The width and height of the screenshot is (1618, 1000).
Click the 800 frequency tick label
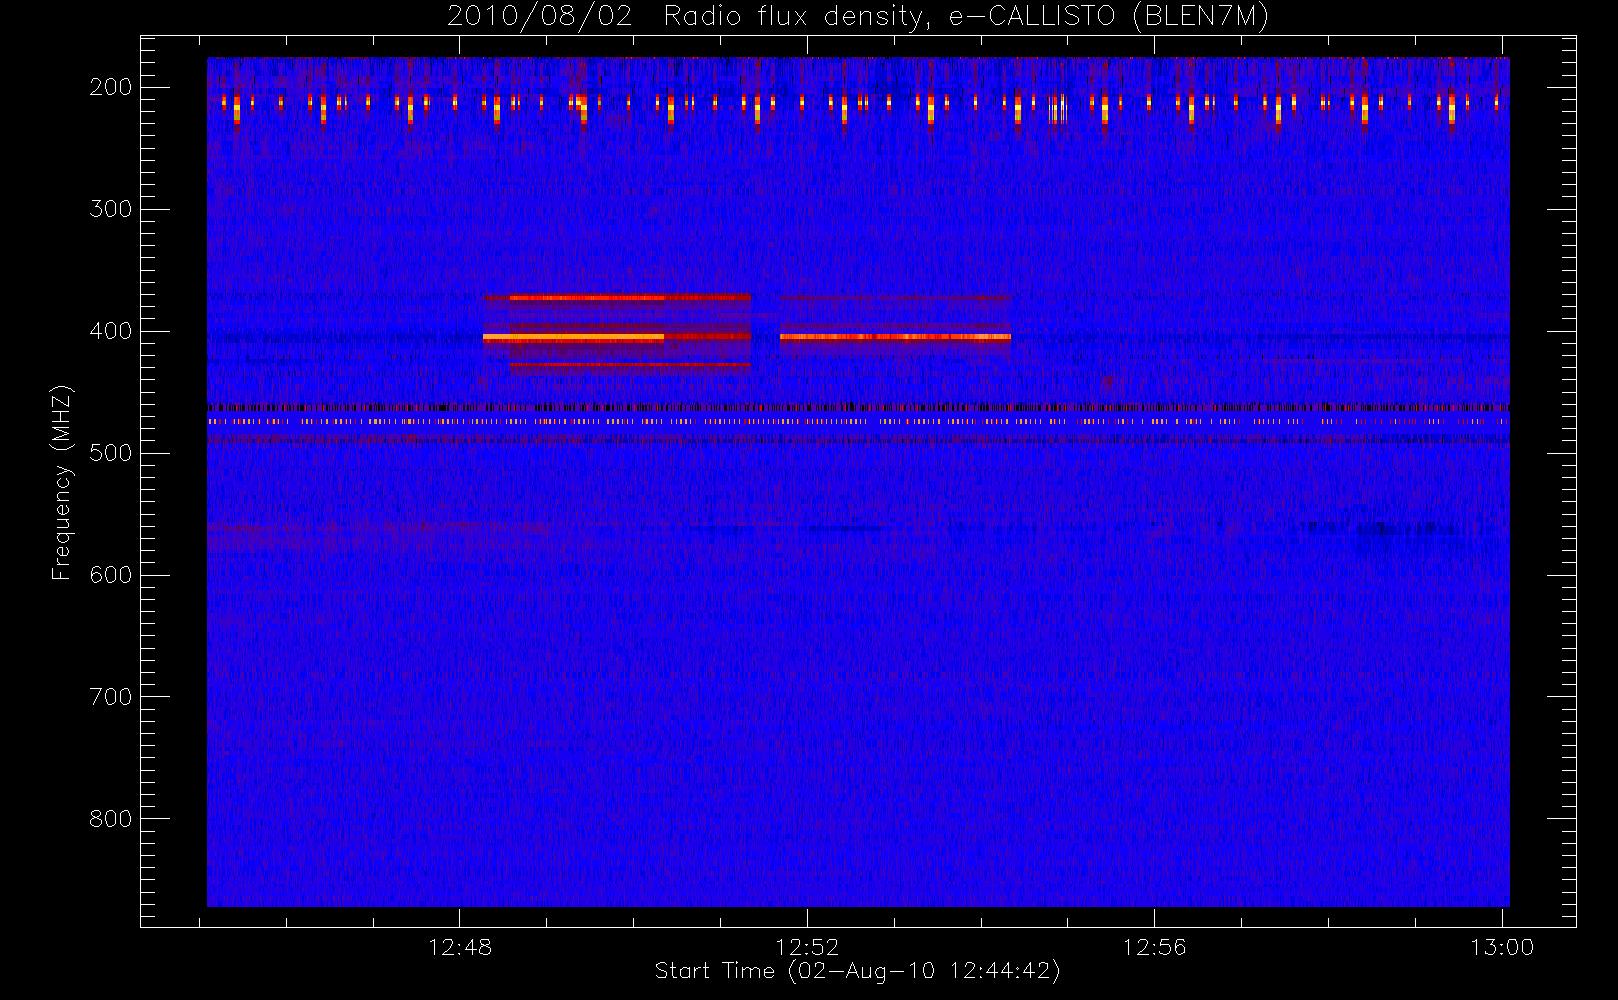[111, 819]
